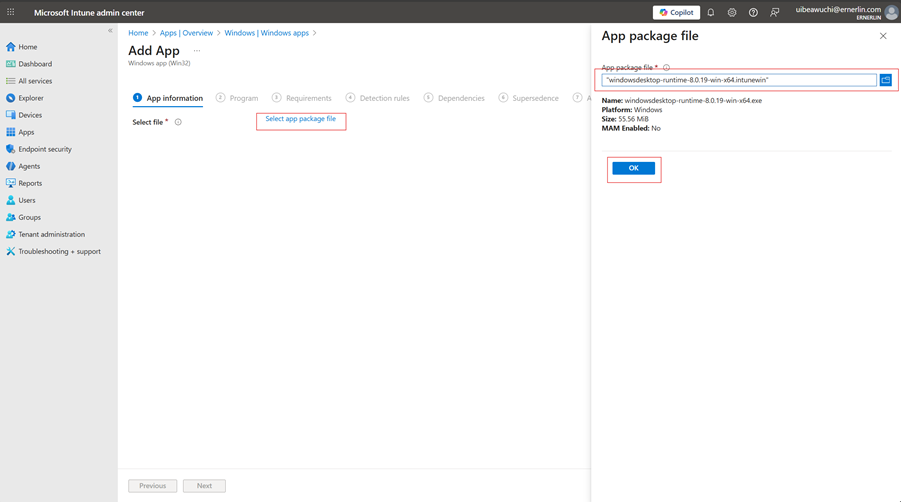Click the Windows | Windows apps breadcrumb
The width and height of the screenshot is (901, 502).
(x=267, y=33)
